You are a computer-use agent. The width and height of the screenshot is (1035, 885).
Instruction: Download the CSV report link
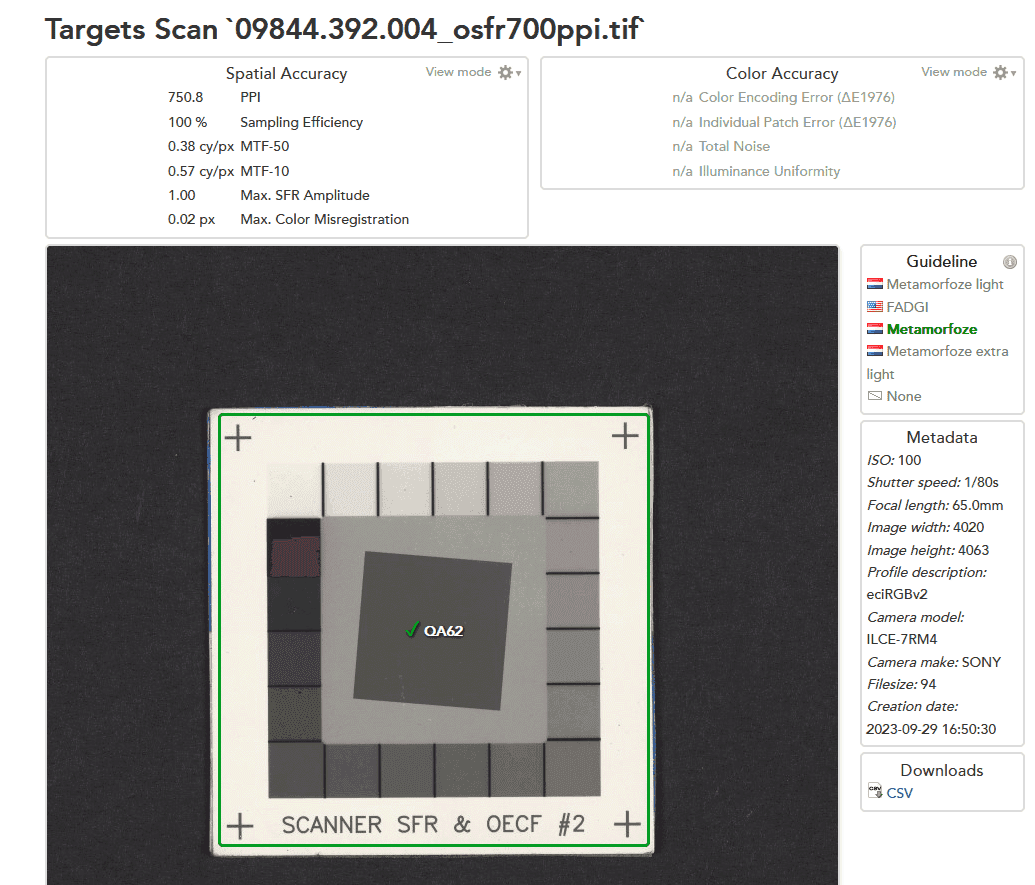pos(899,793)
